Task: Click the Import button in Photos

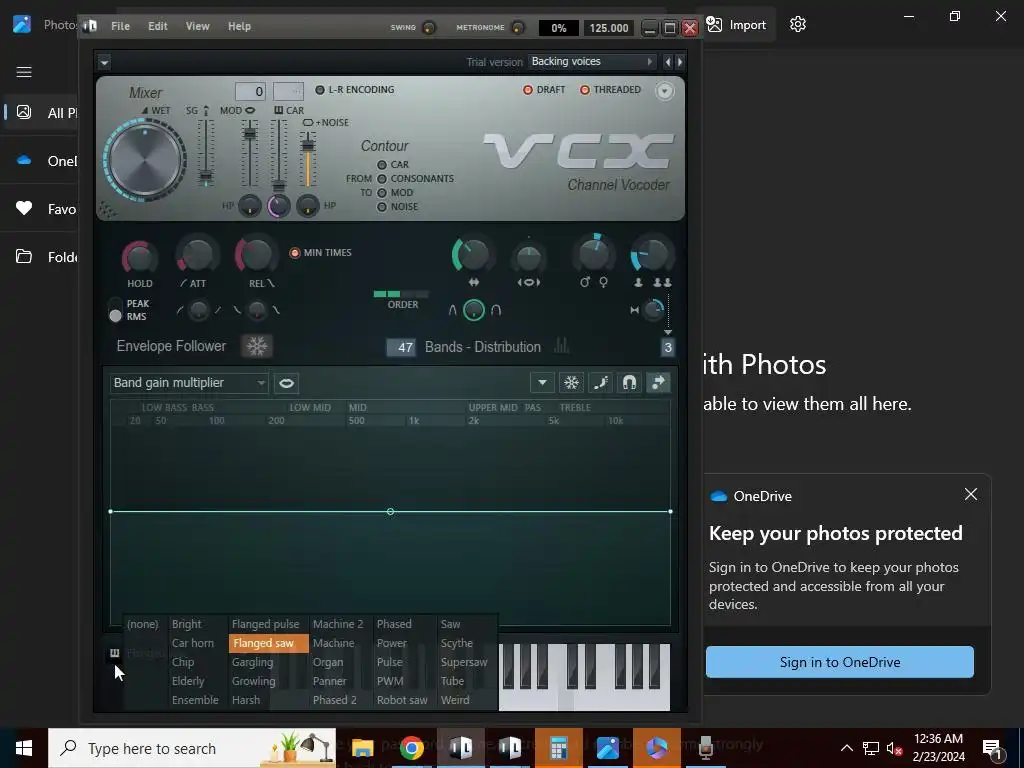Action: point(736,25)
